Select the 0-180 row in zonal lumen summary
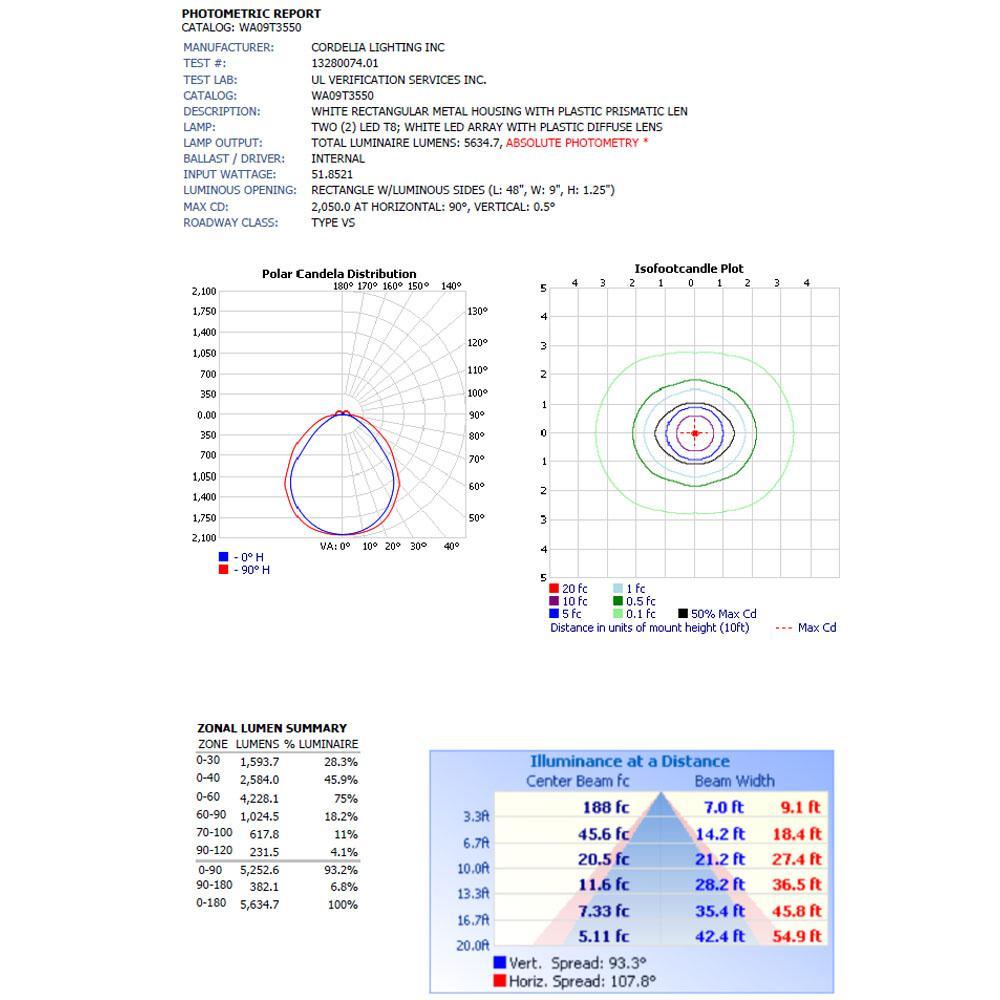The image size is (1000, 1000). (x=277, y=904)
